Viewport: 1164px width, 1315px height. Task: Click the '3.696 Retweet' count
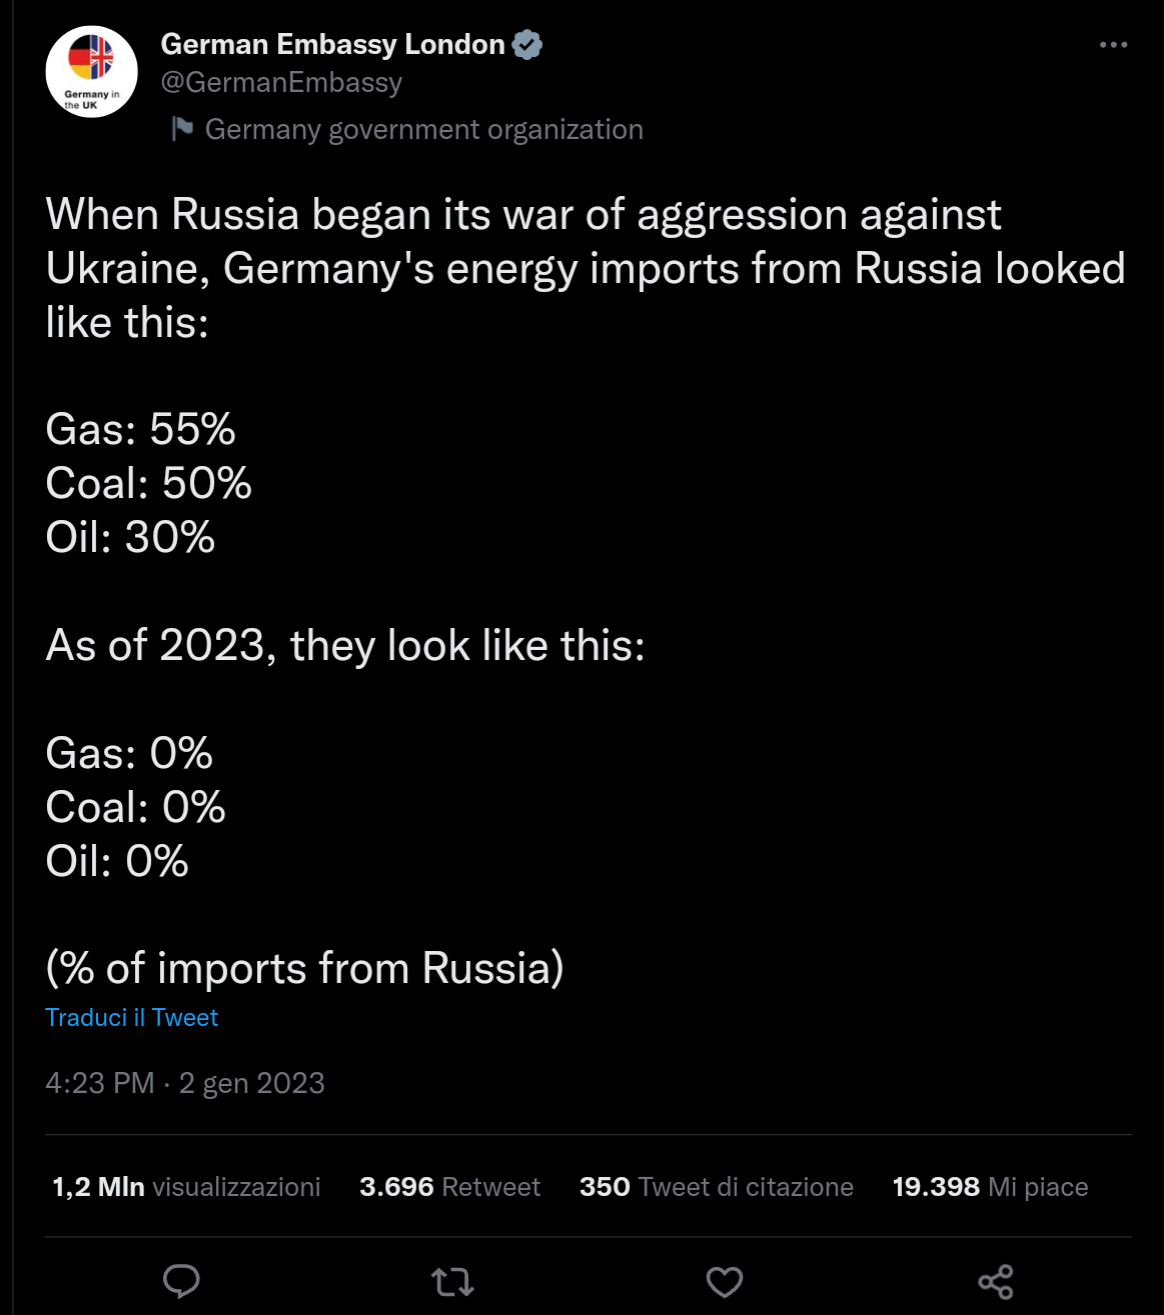451,1187
